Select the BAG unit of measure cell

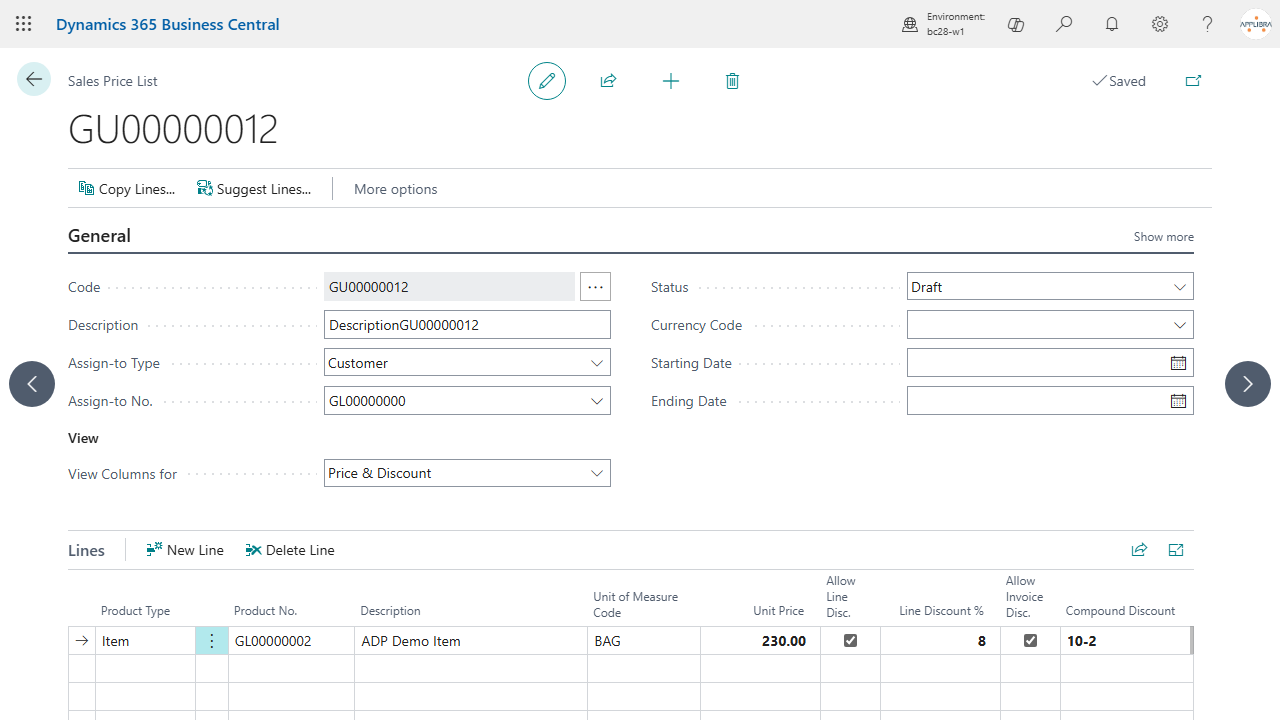click(644, 641)
